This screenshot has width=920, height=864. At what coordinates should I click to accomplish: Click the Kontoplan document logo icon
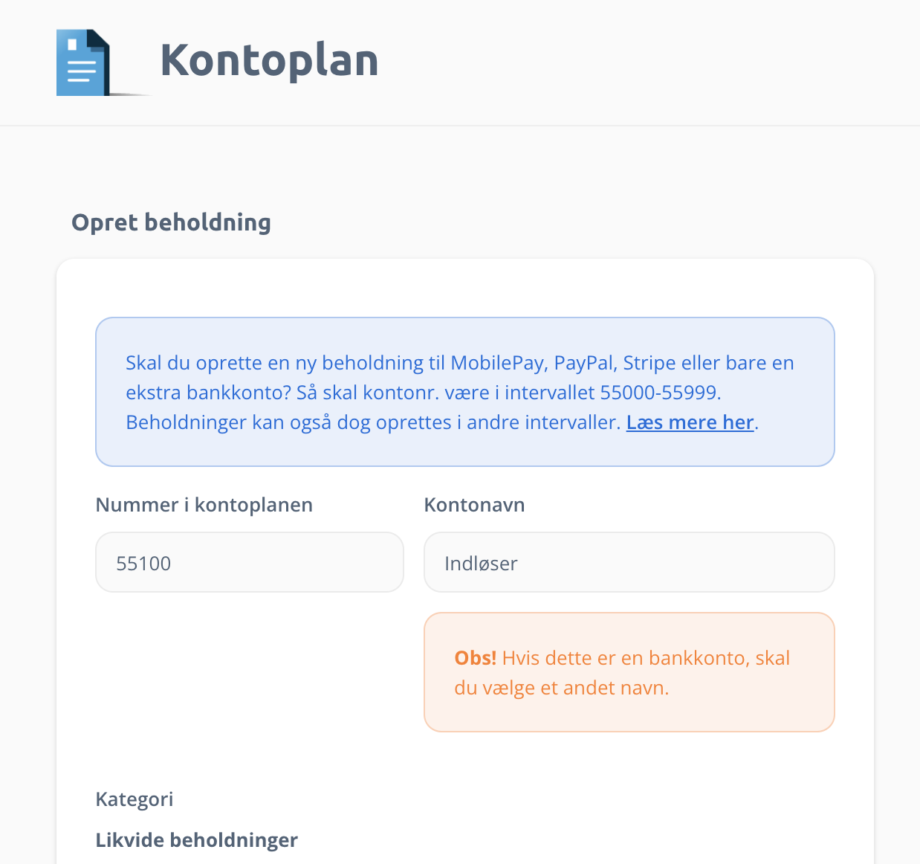(x=82, y=62)
